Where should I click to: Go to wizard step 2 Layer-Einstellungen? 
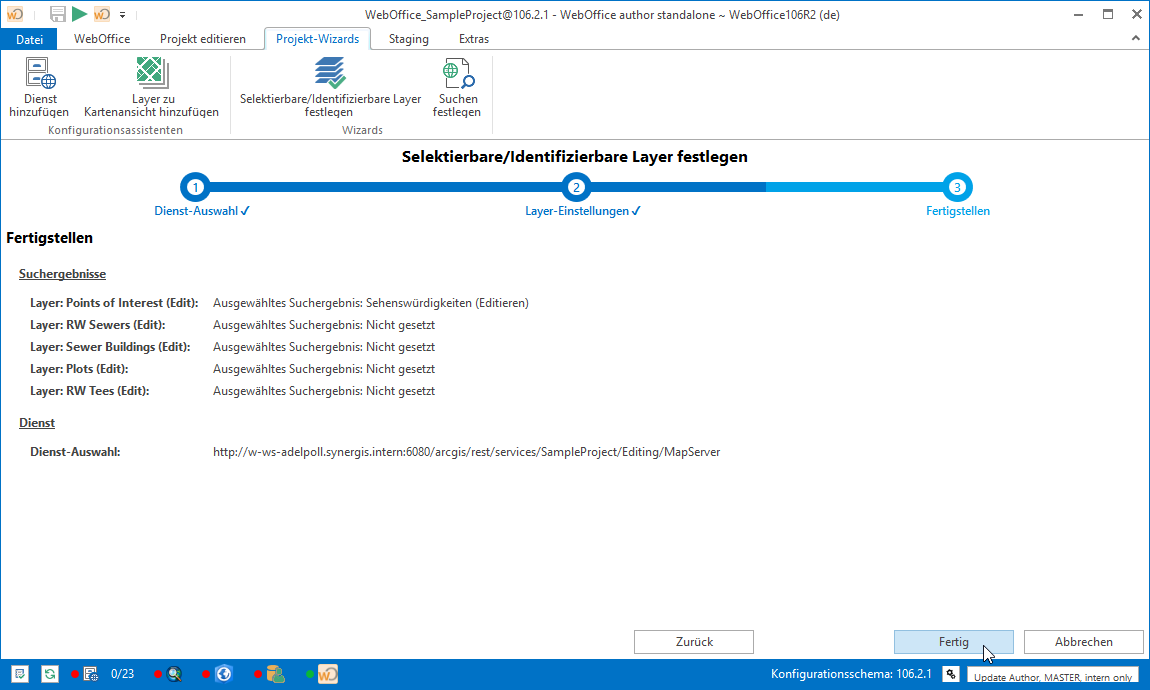pyautogui.click(x=576, y=187)
